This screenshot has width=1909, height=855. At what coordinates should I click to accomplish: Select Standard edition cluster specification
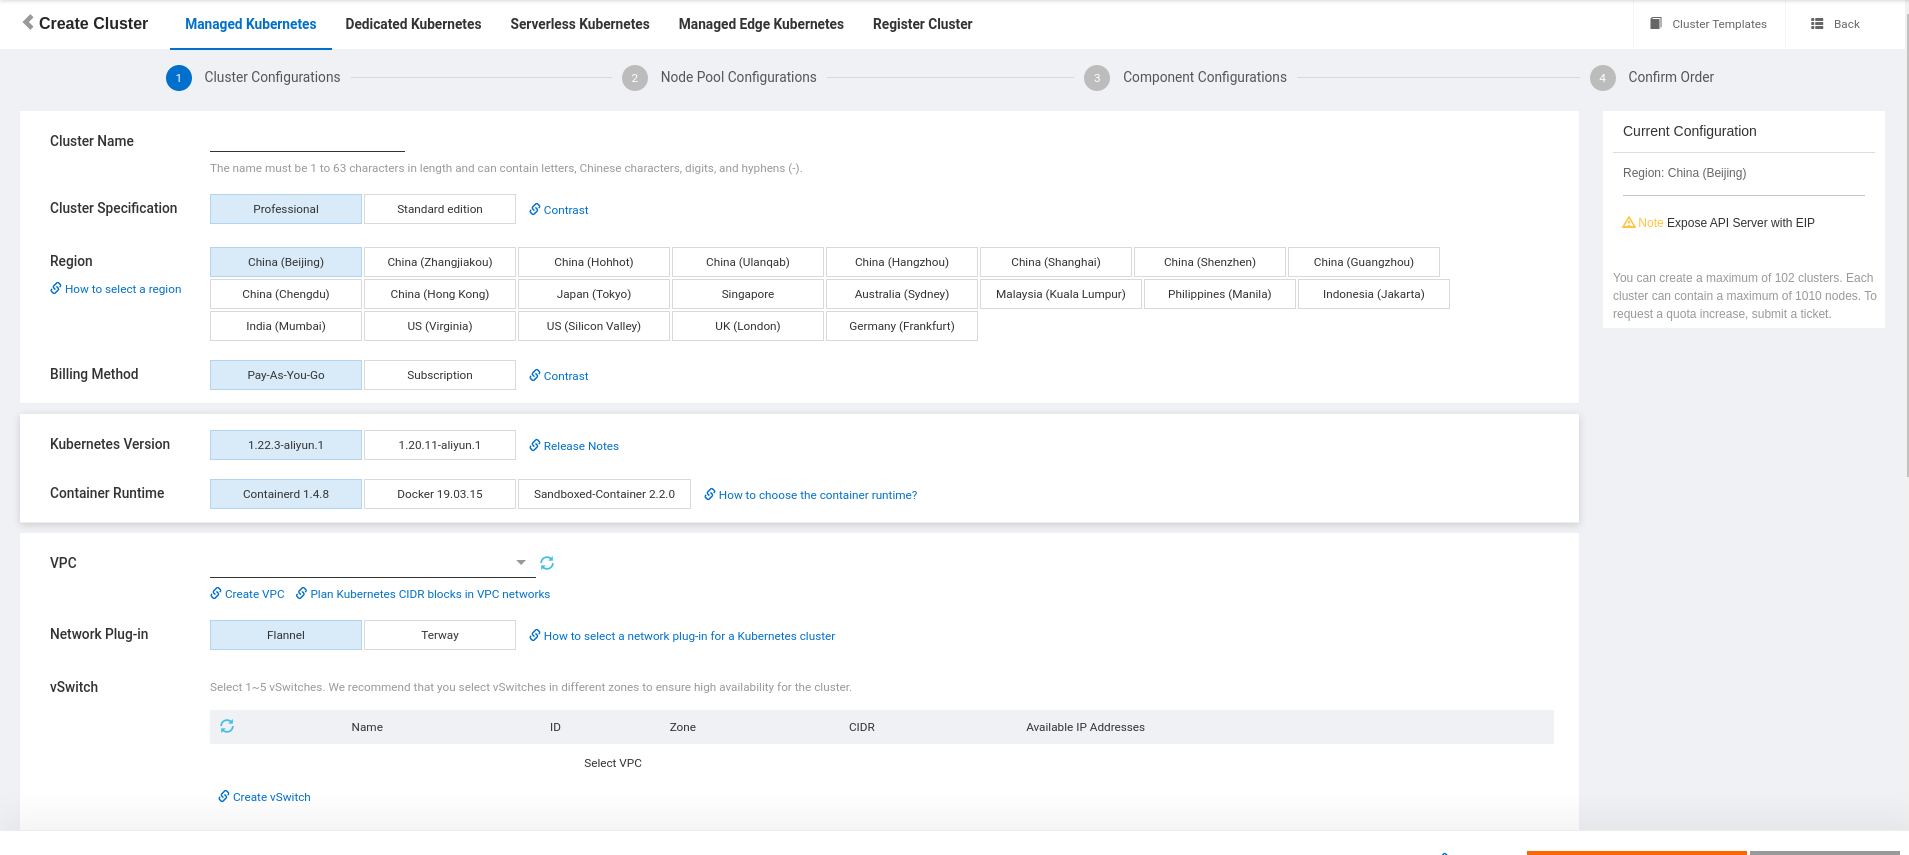(x=440, y=209)
